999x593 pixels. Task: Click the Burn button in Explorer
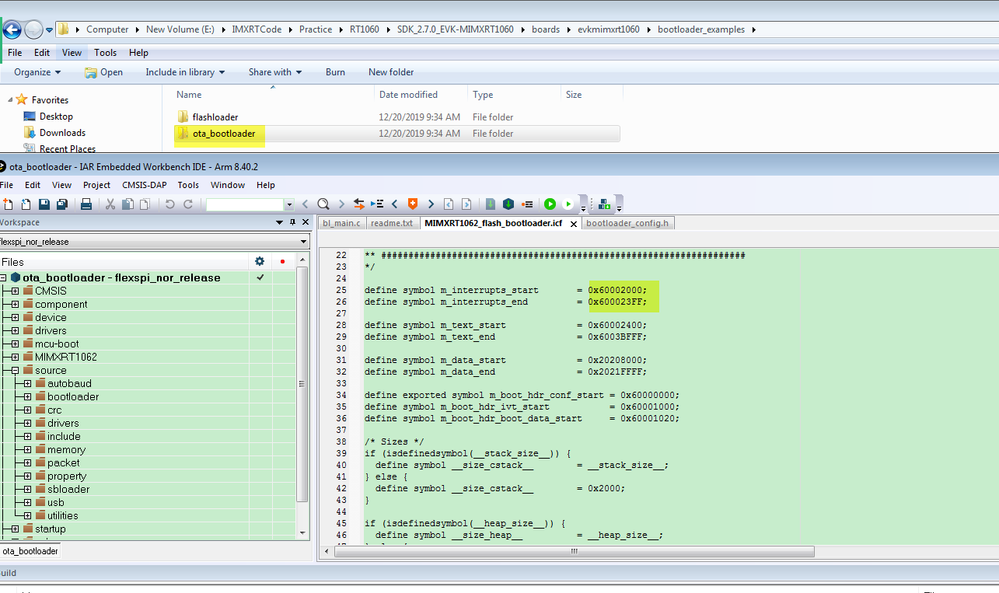tap(335, 72)
